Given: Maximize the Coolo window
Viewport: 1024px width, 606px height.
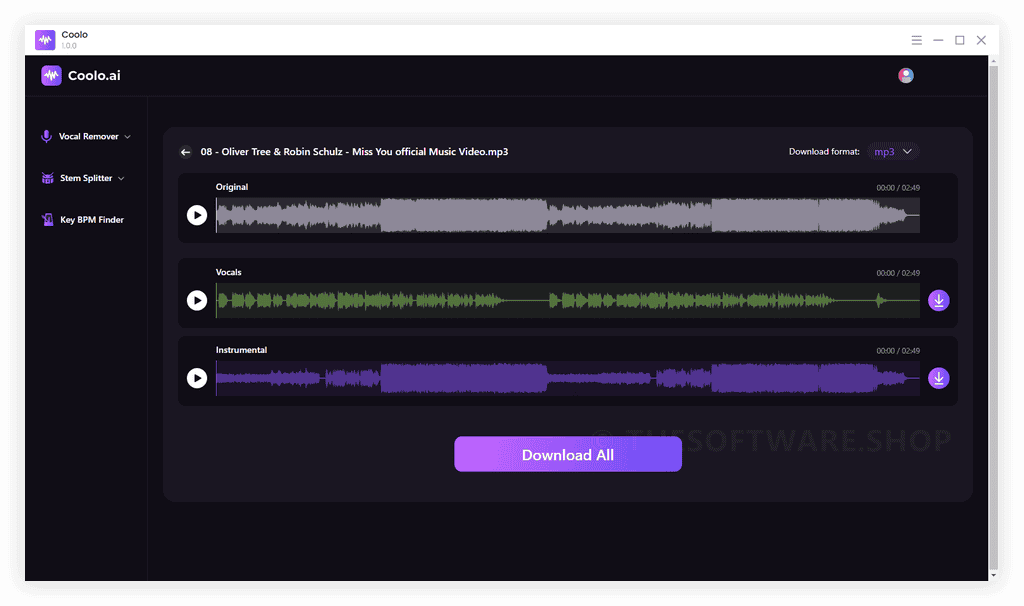Looking at the screenshot, I should click(x=960, y=40).
